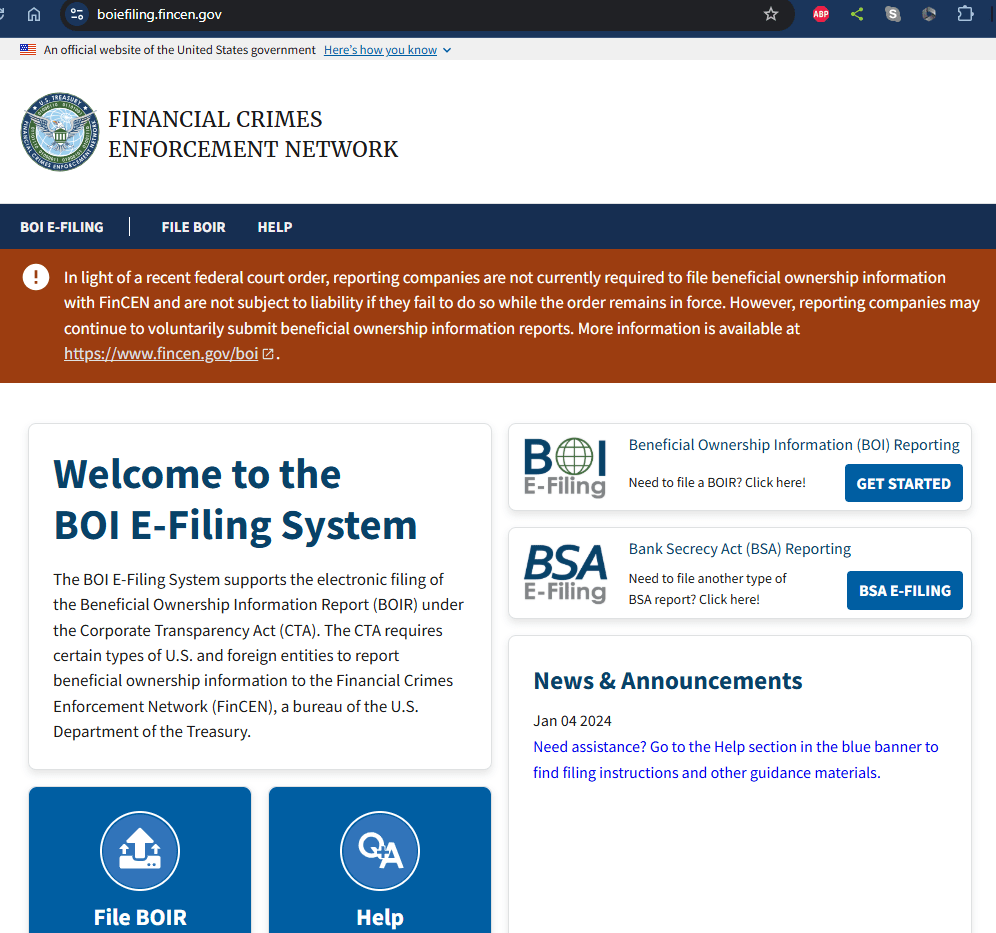Open HELP in the navigation bar

tap(275, 227)
